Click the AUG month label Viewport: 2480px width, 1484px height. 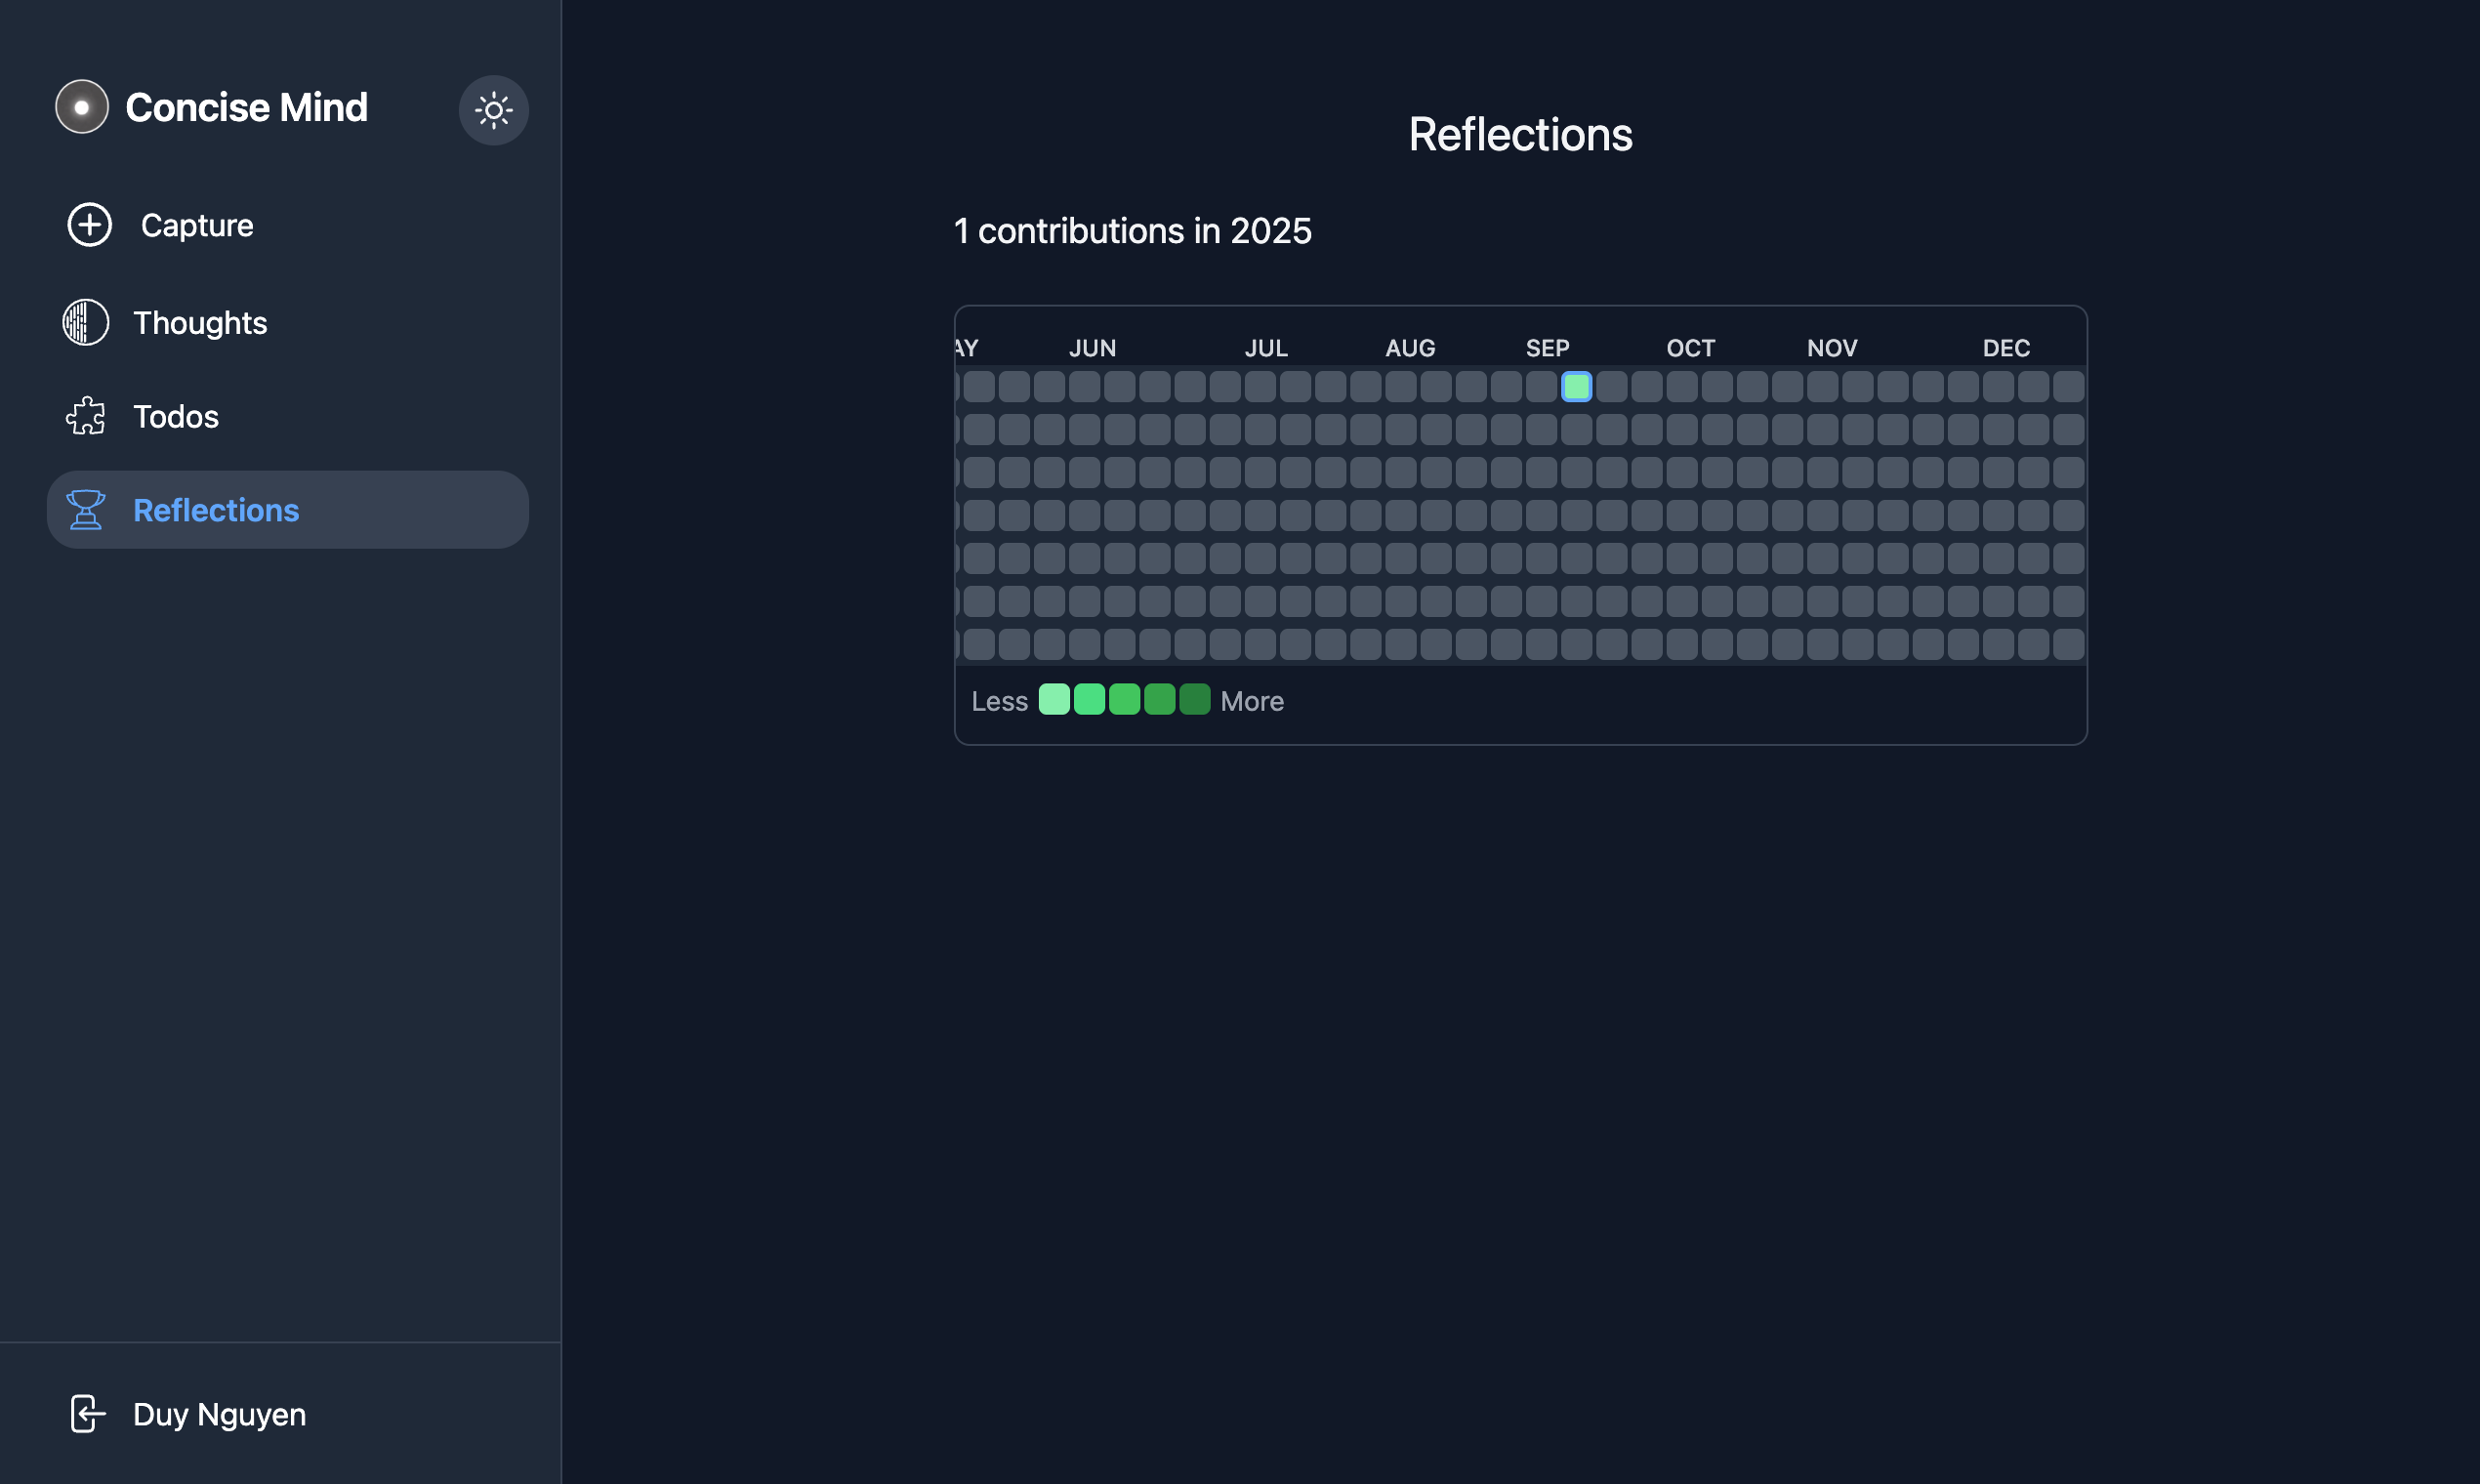click(1410, 348)
